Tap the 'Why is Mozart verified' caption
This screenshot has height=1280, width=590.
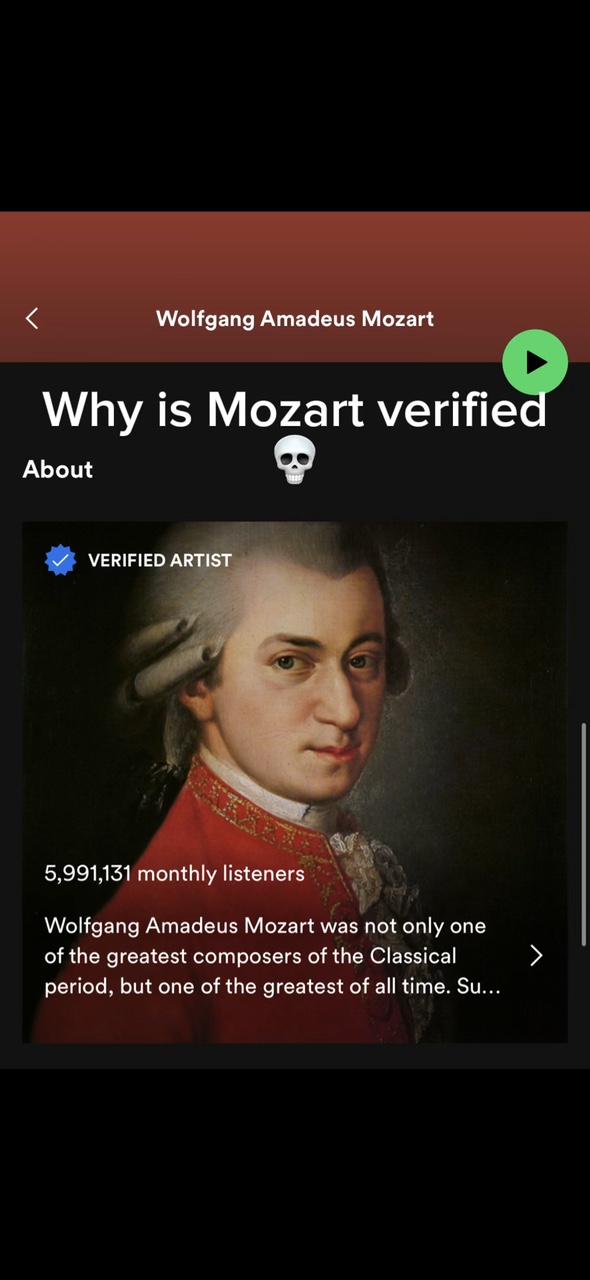pos(295,409)
